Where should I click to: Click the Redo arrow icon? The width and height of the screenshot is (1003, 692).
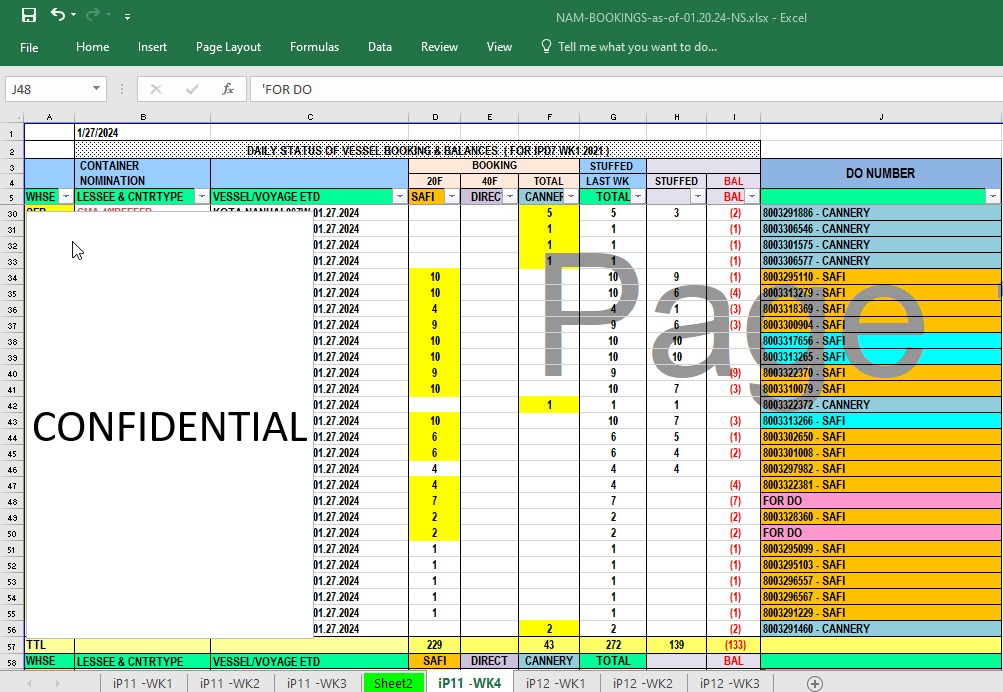coord(93,14)
